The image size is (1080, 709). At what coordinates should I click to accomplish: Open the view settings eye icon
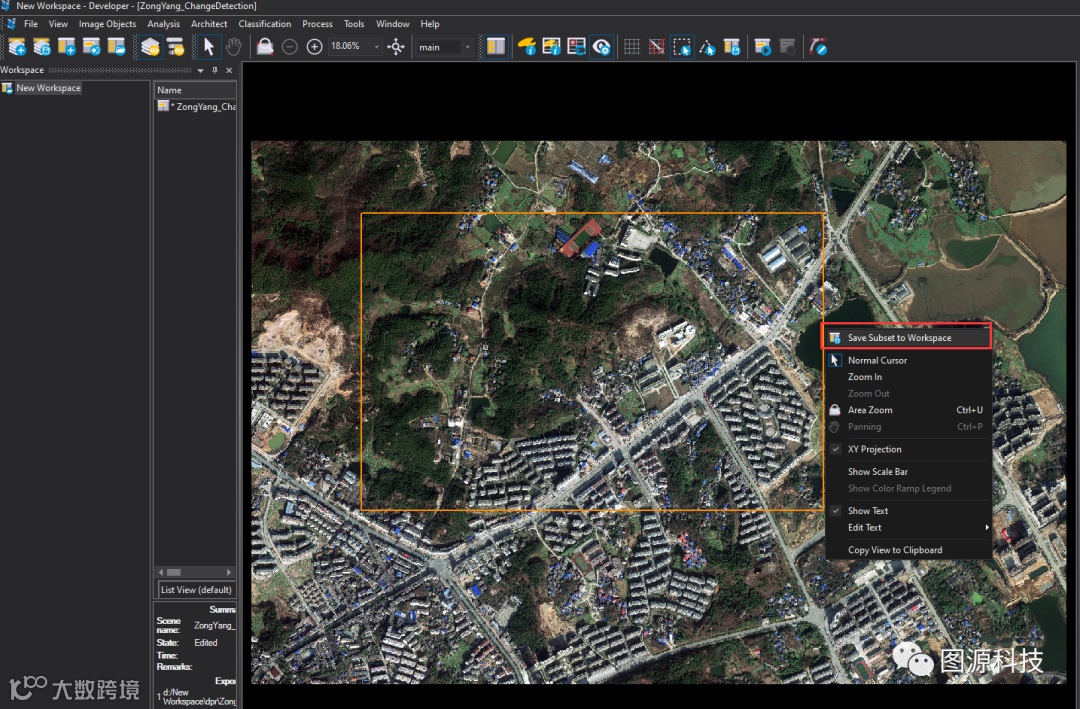pos(601,47)
